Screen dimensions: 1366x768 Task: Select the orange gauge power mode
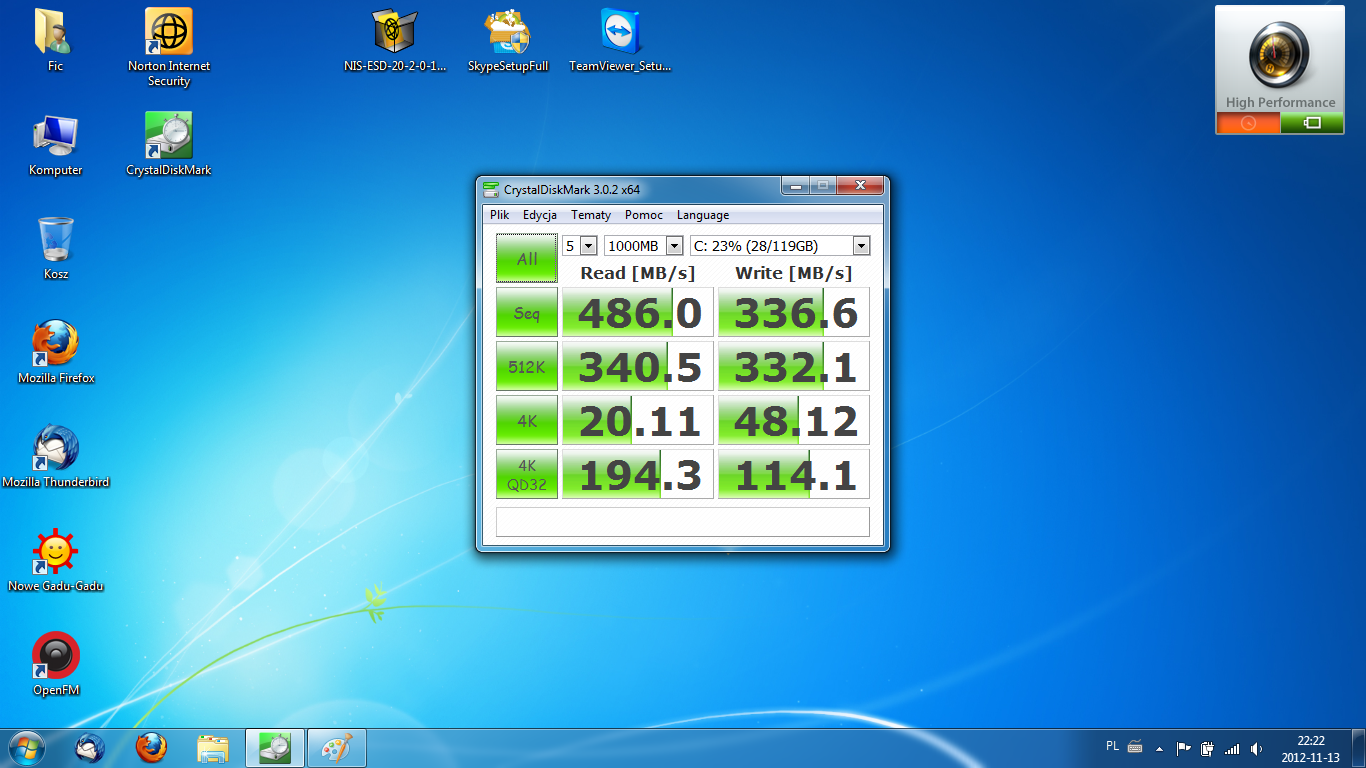pos(1248,123)
